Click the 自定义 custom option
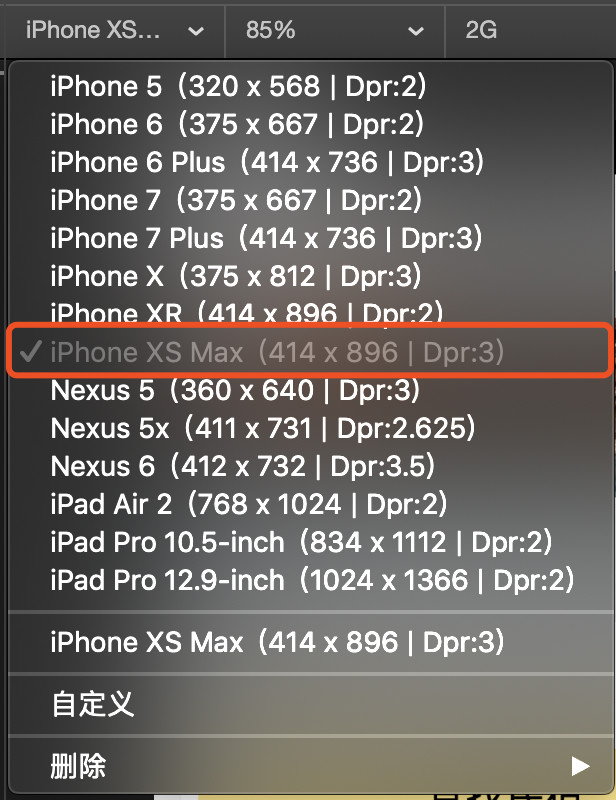Screen dimensions: 616x800 point(310,705)
